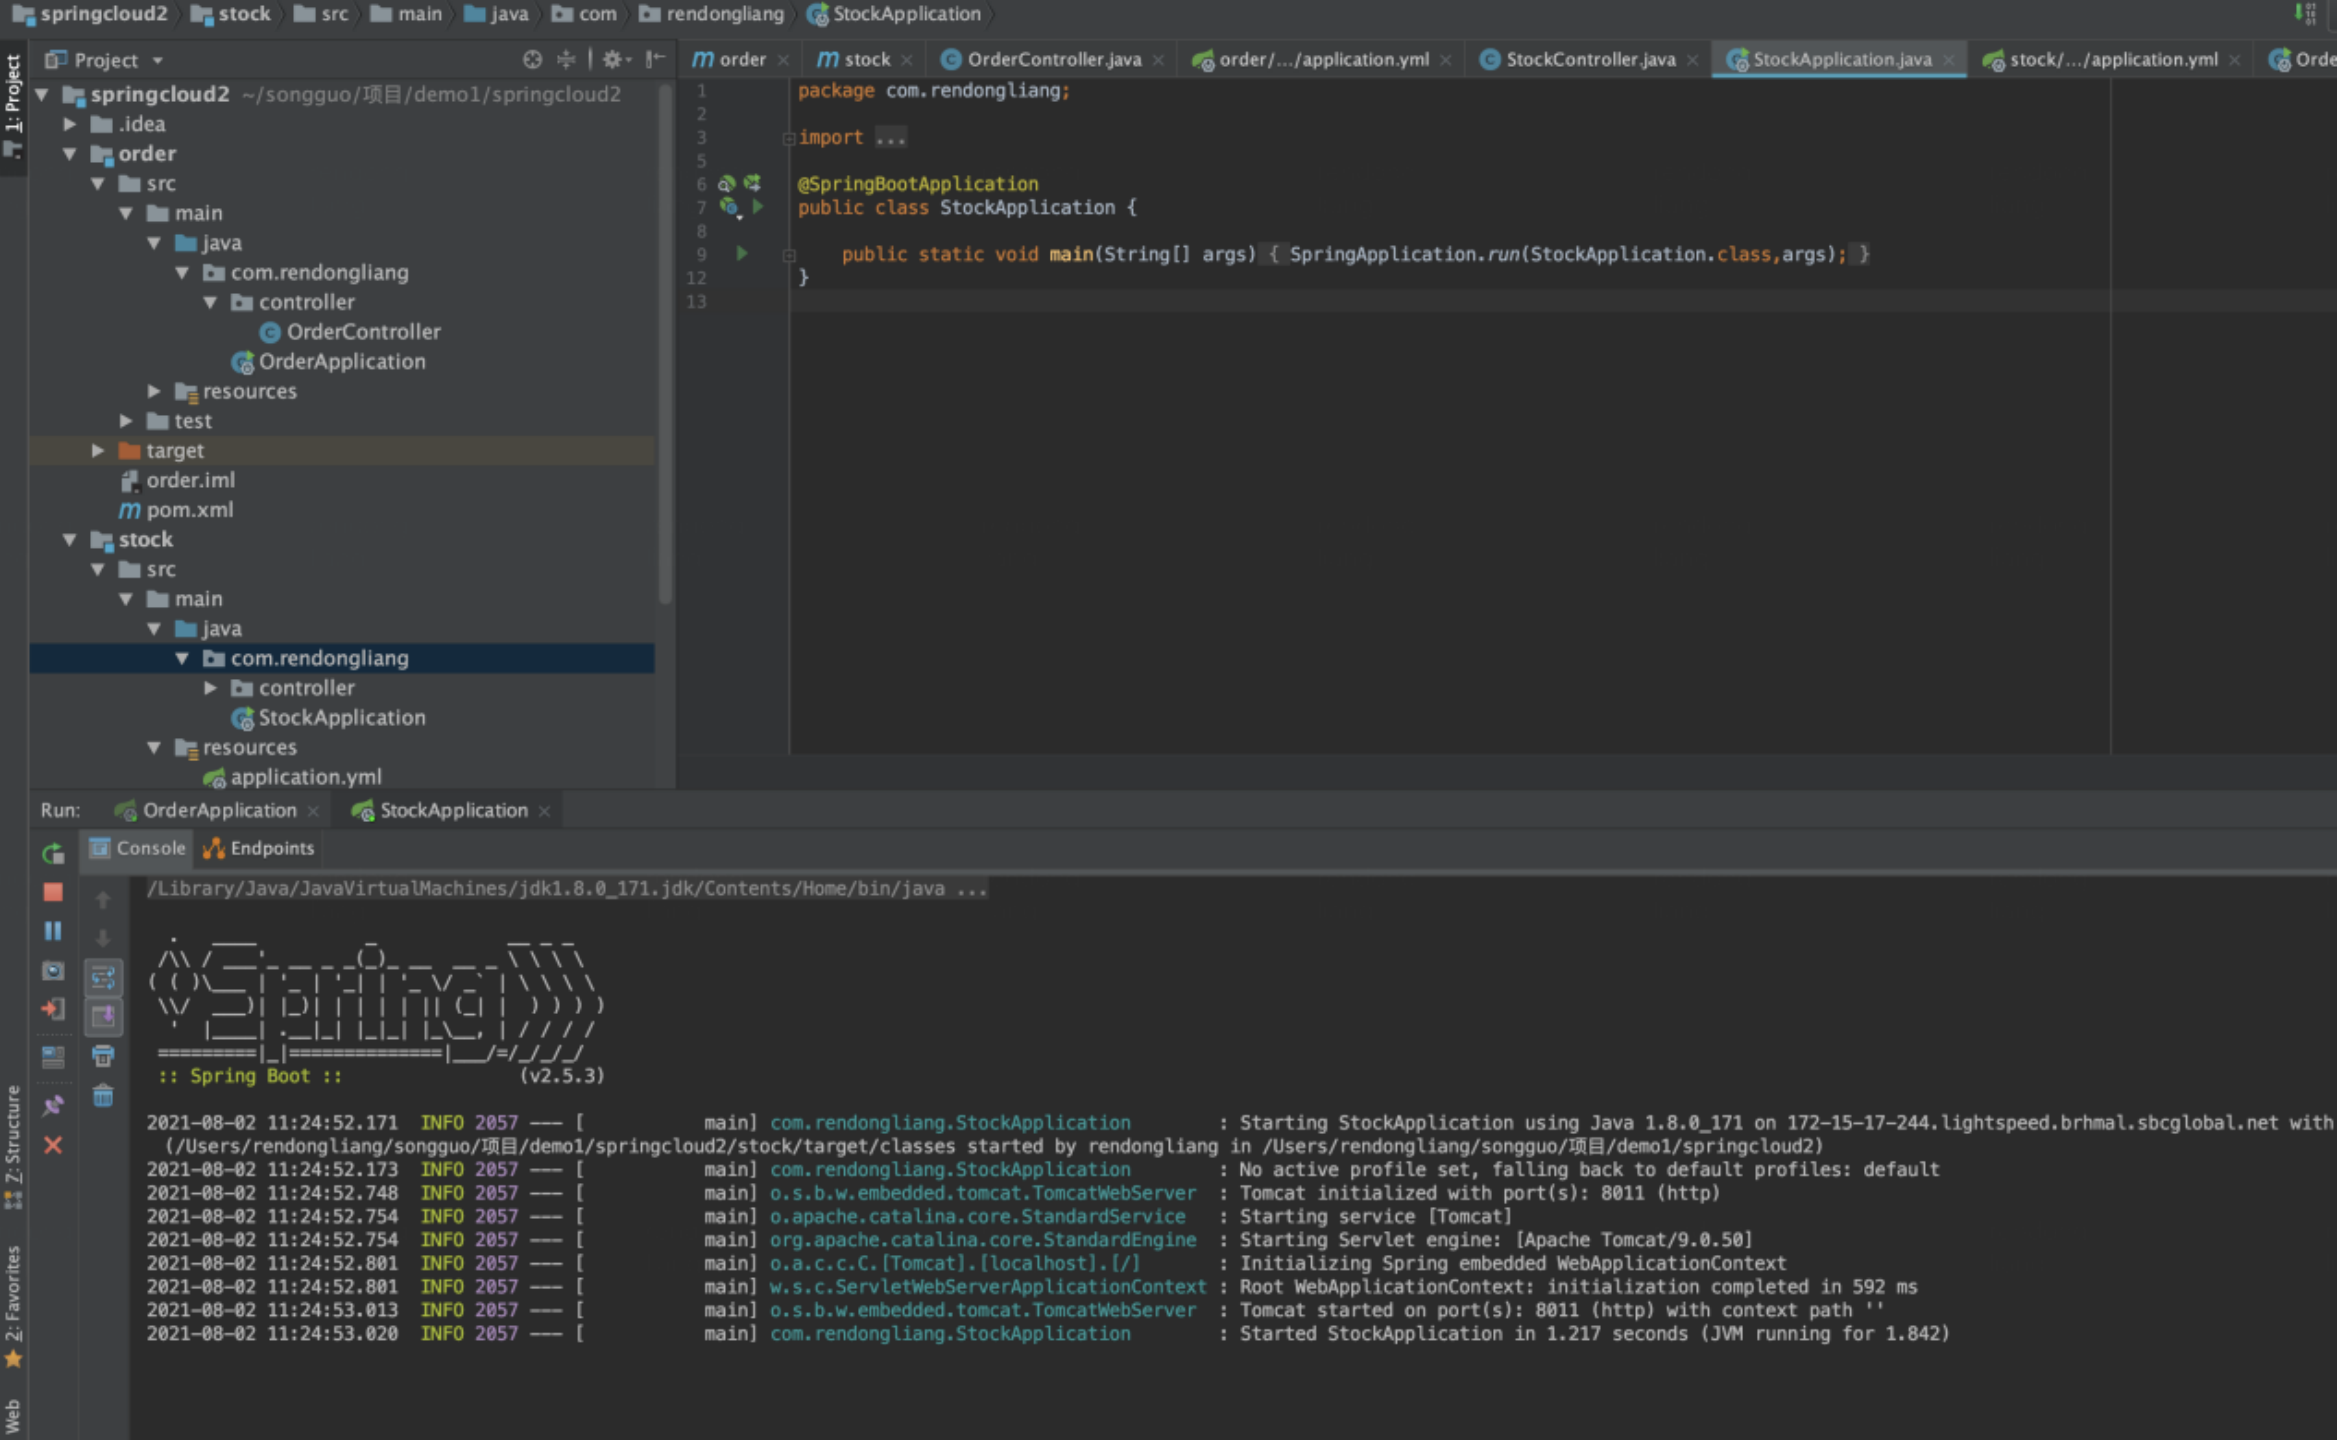Rerun StockApplication with the green rerun icon
The width and height of the screenshot is (2337, 1440).
click(x=53, y=853)
